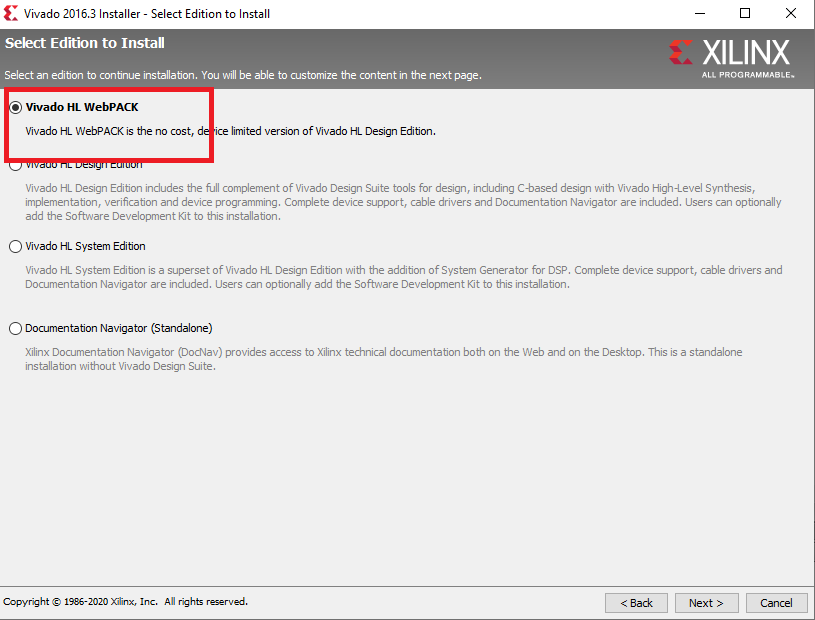Click the Design Edition description paragraph

pos(403,202)
